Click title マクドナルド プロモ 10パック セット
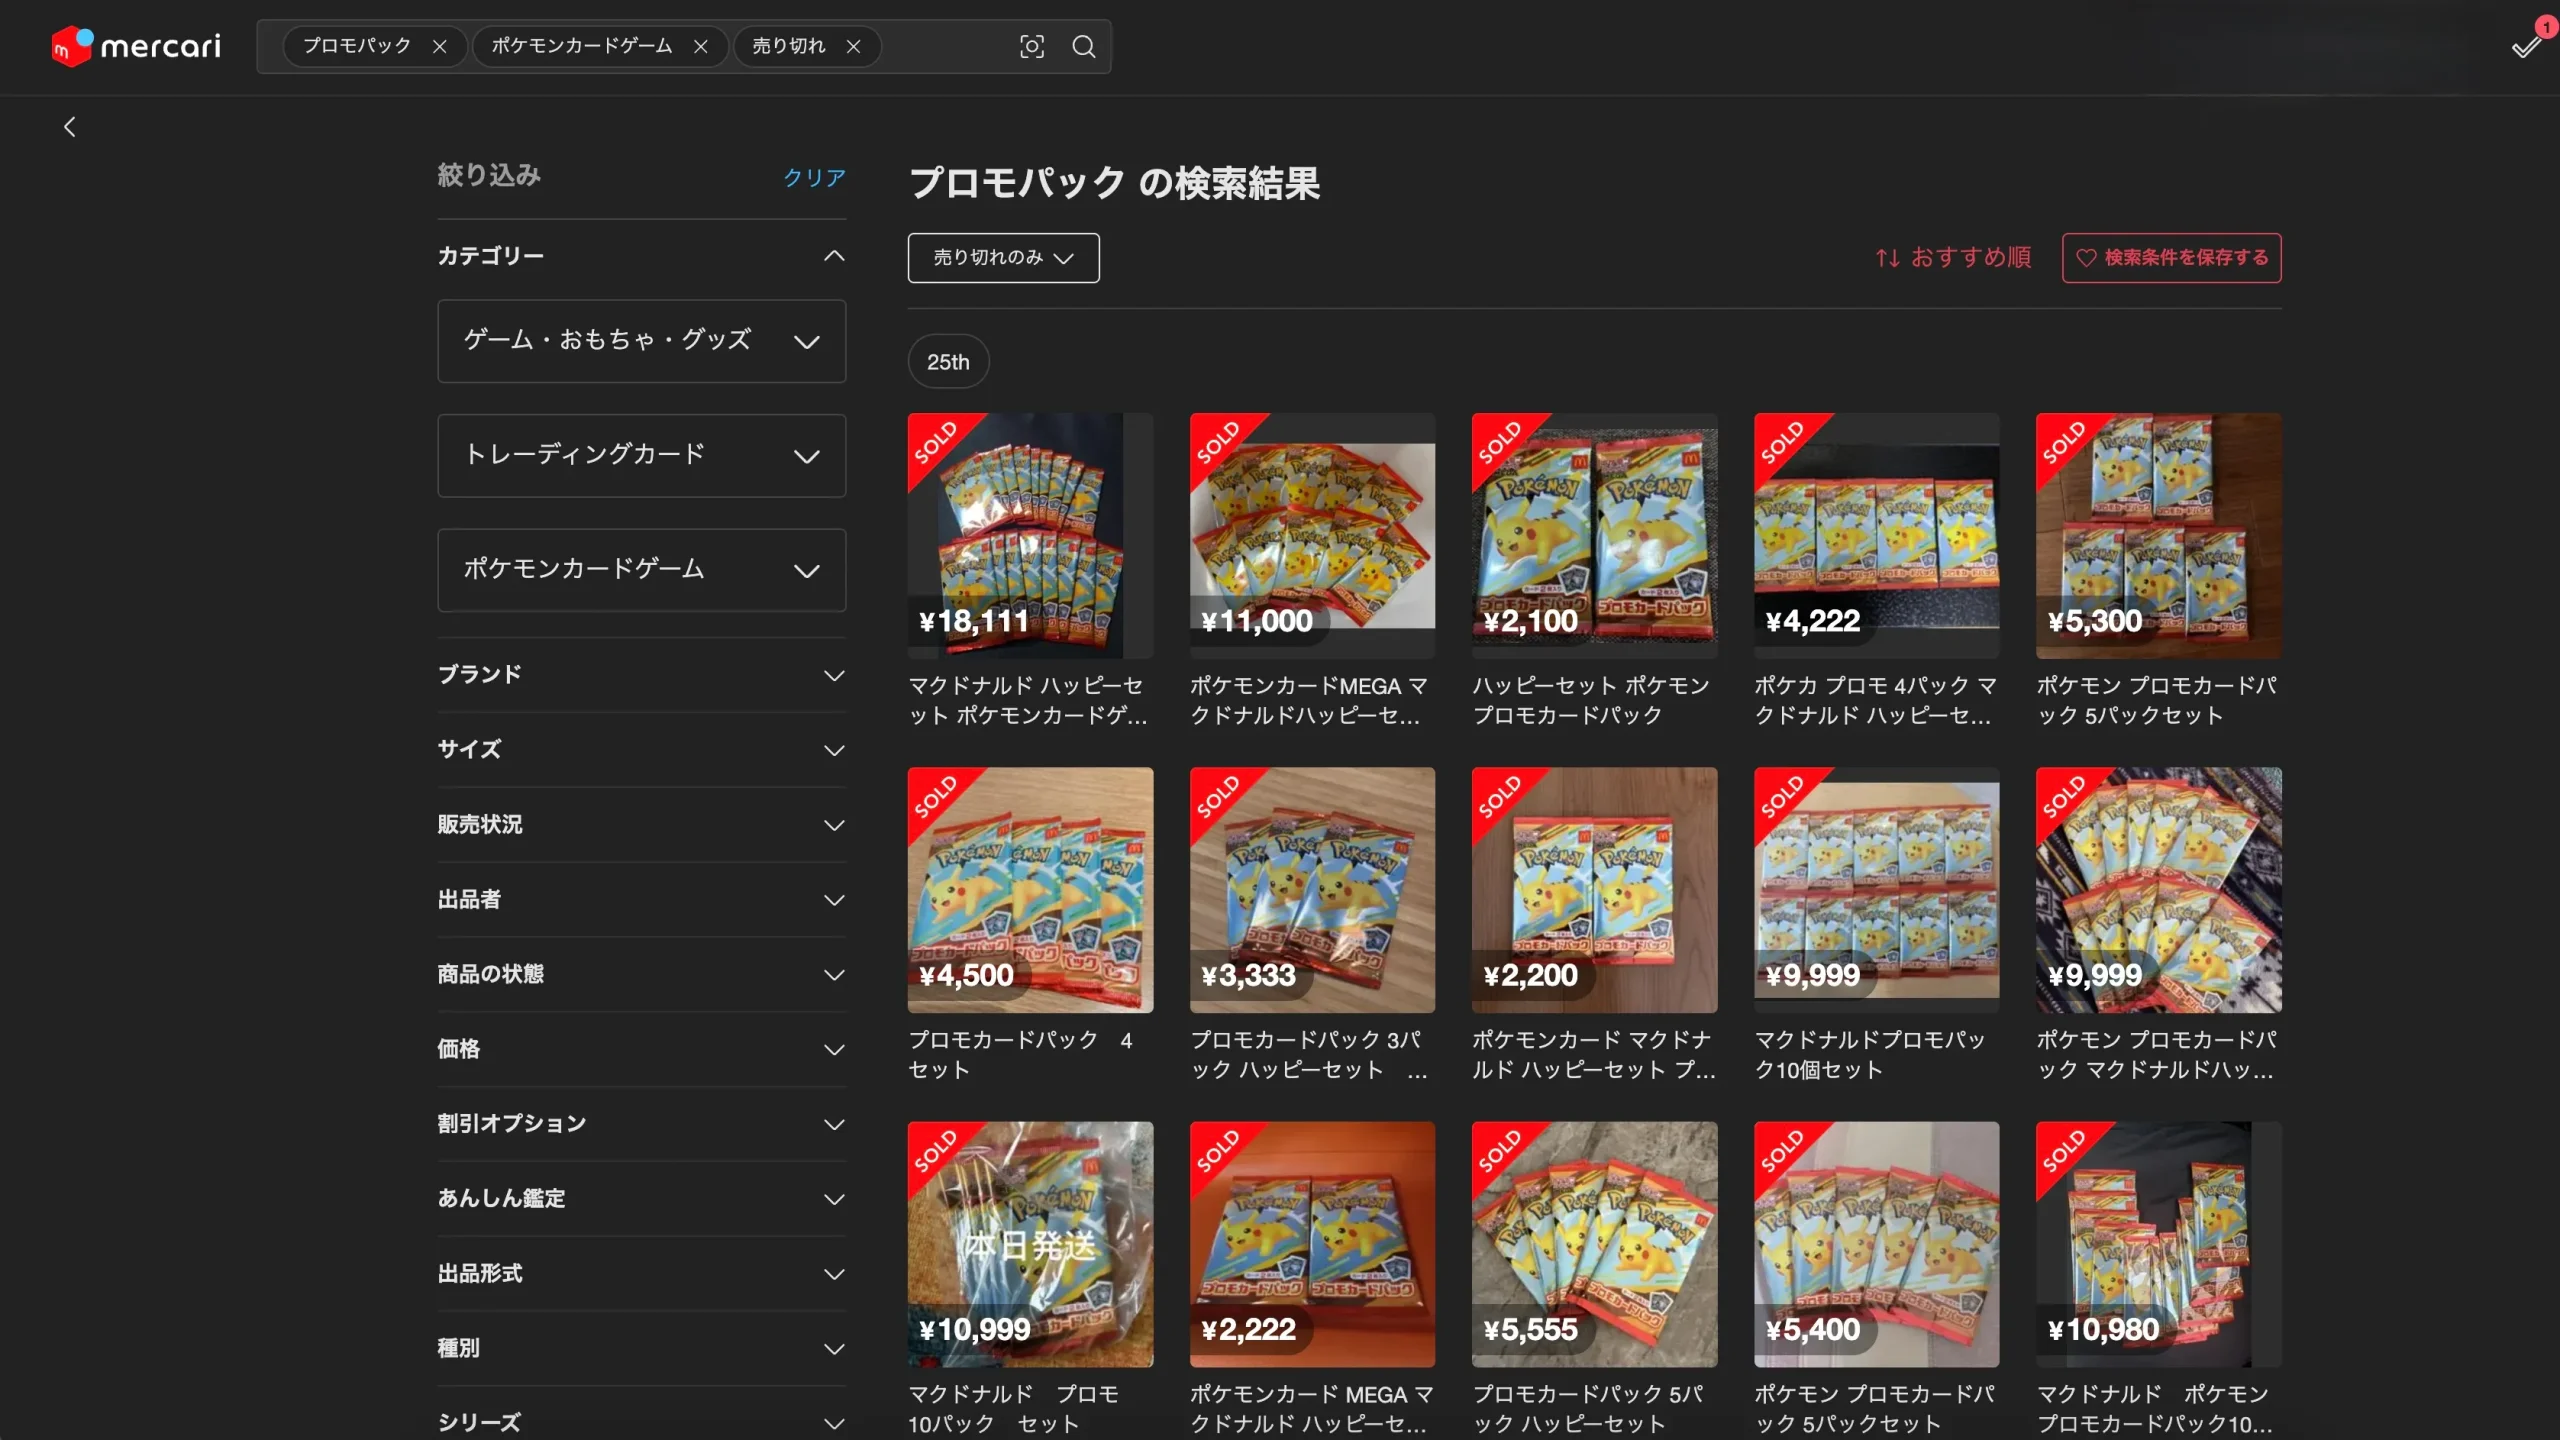Image resolution: width=2560 pixels, height=1440 pixels. 1013,1409
